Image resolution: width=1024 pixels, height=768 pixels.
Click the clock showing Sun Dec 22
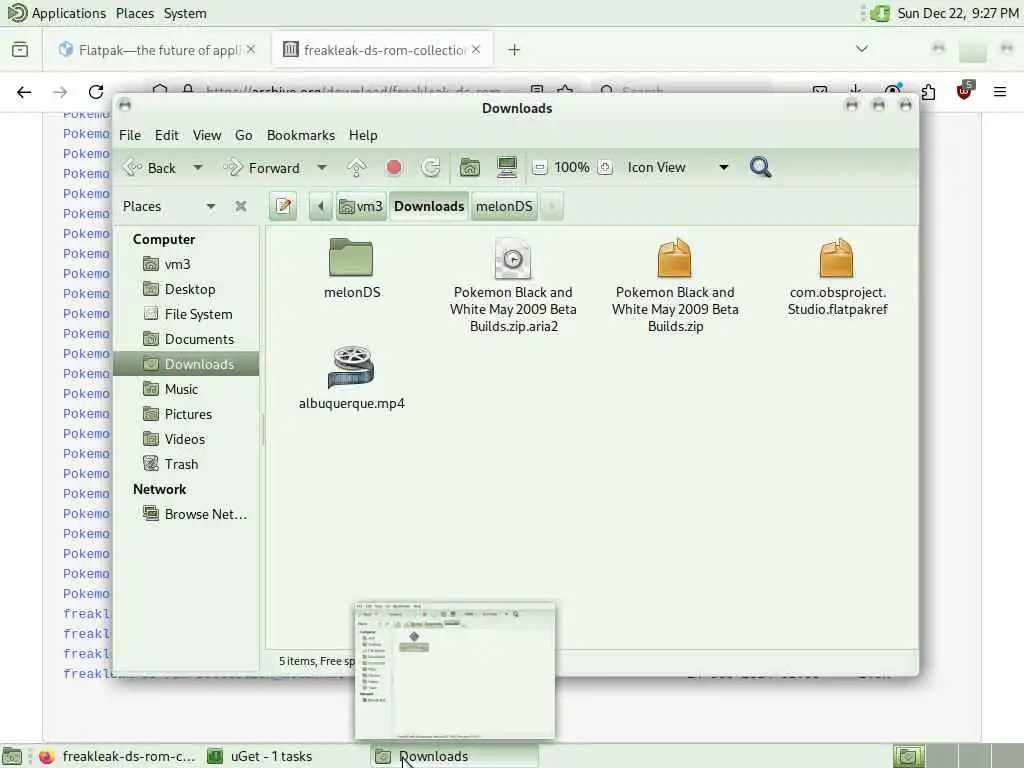[x=957, y=13]
